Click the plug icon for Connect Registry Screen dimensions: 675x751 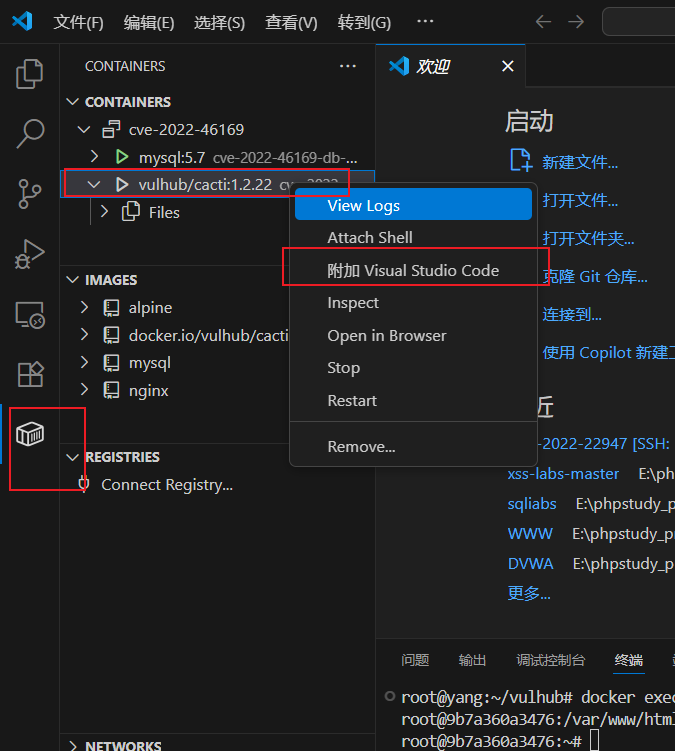(x=84, y=484)
